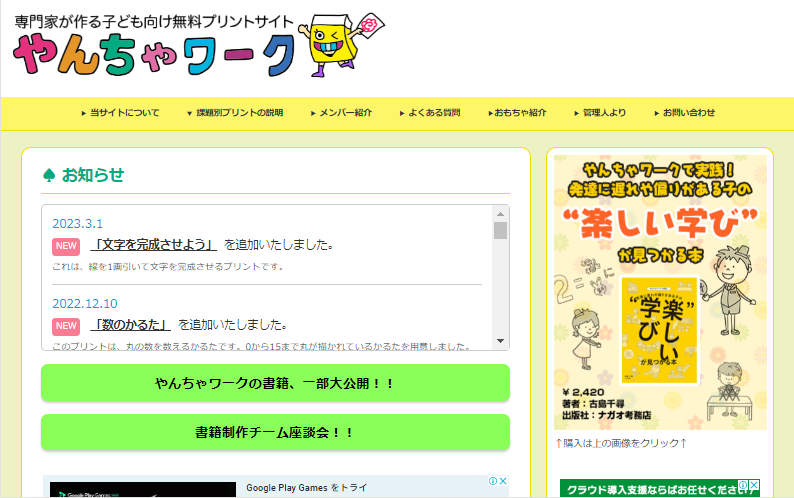794x498 pixels.
Task: Open 管理人より from navigation bar
Action: [x=600, y=112]
